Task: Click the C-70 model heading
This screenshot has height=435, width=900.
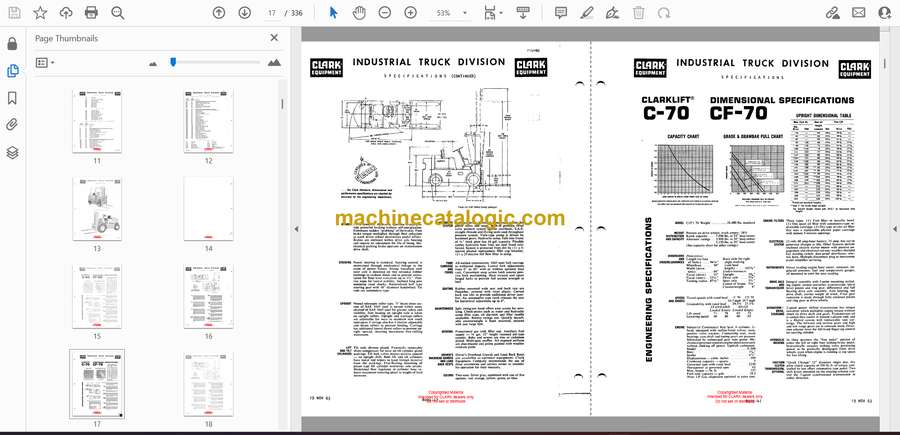Action: point(665,113)
